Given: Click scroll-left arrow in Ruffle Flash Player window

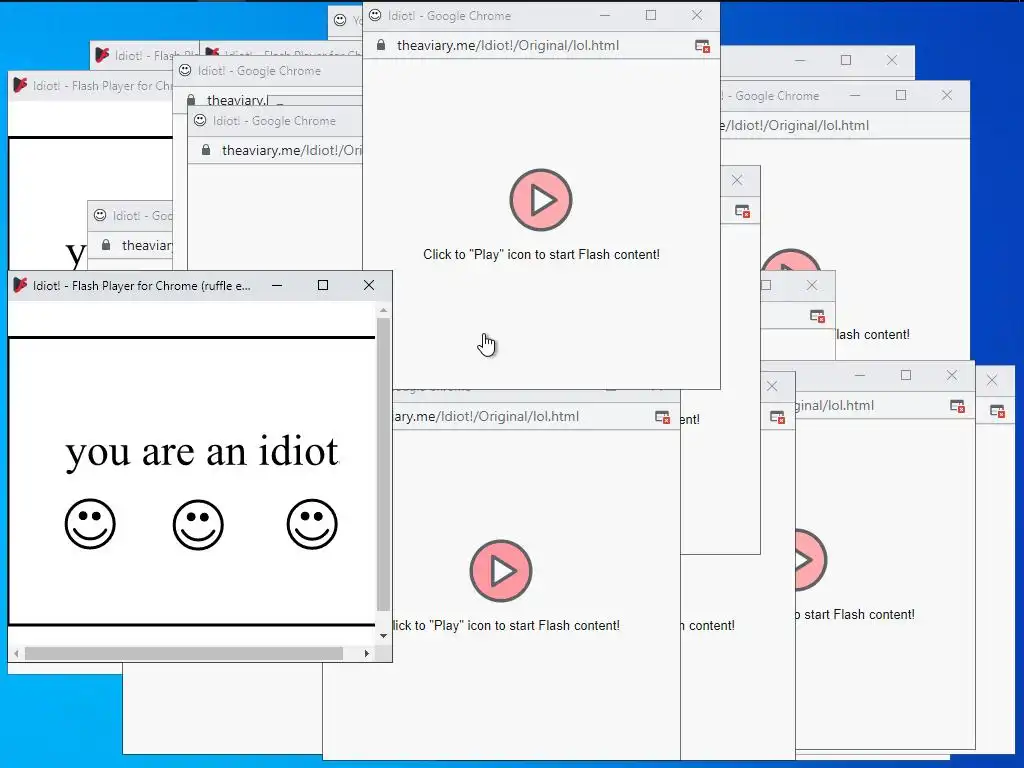Looking at the screenshot, I should point(16,653).
